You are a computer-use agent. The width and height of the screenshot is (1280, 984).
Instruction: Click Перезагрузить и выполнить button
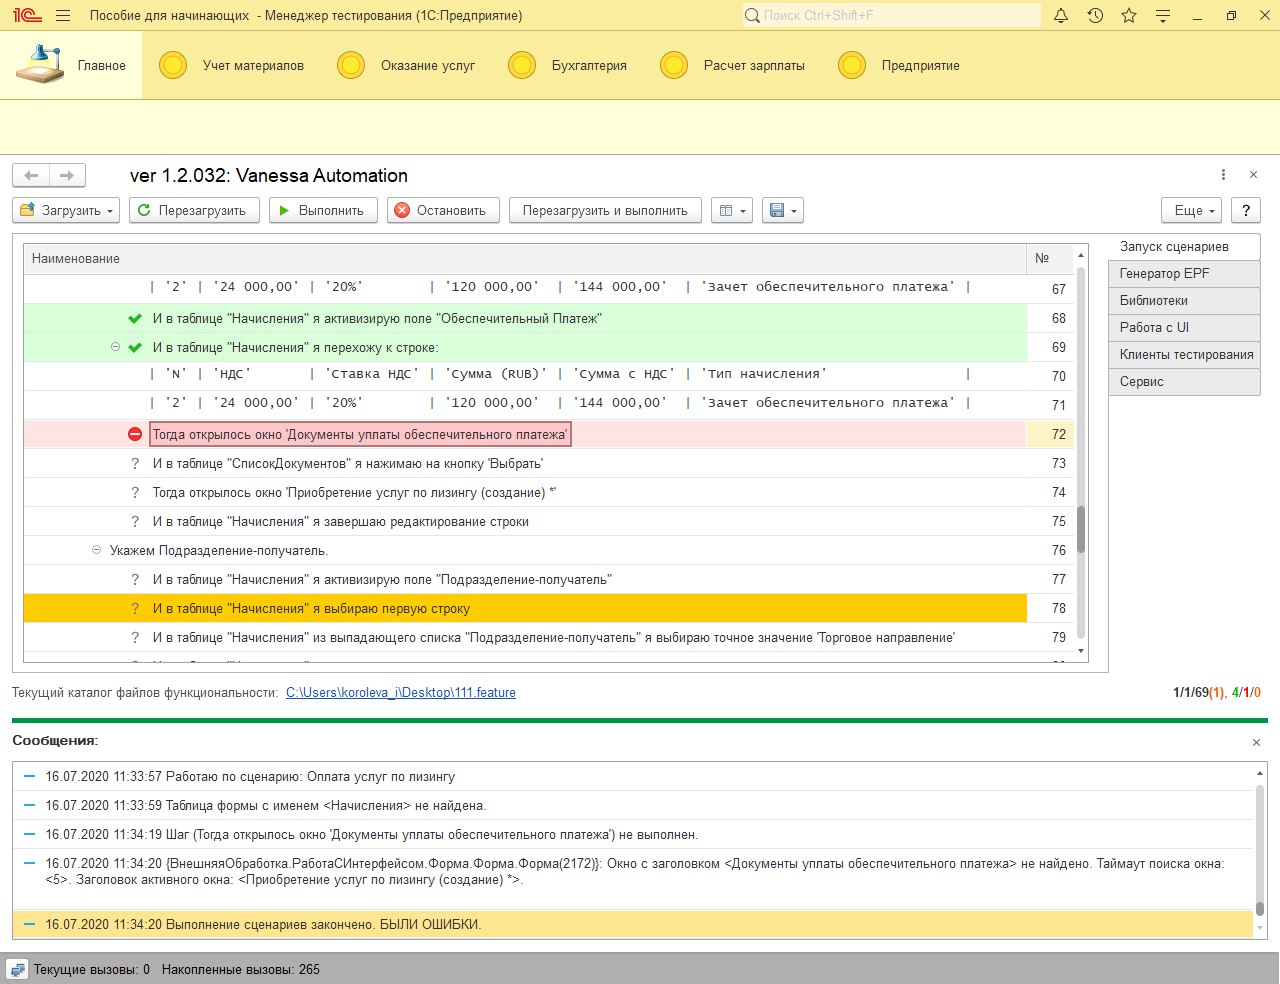[x=605, y=211]
